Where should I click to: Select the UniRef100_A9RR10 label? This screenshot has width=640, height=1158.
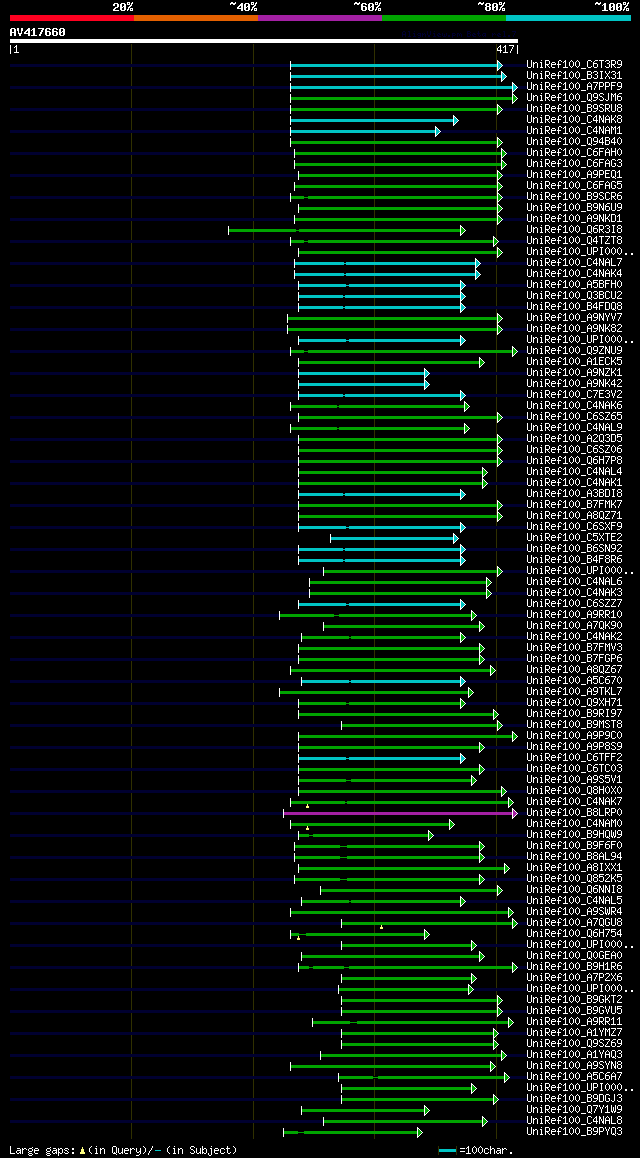coord(574,615)
